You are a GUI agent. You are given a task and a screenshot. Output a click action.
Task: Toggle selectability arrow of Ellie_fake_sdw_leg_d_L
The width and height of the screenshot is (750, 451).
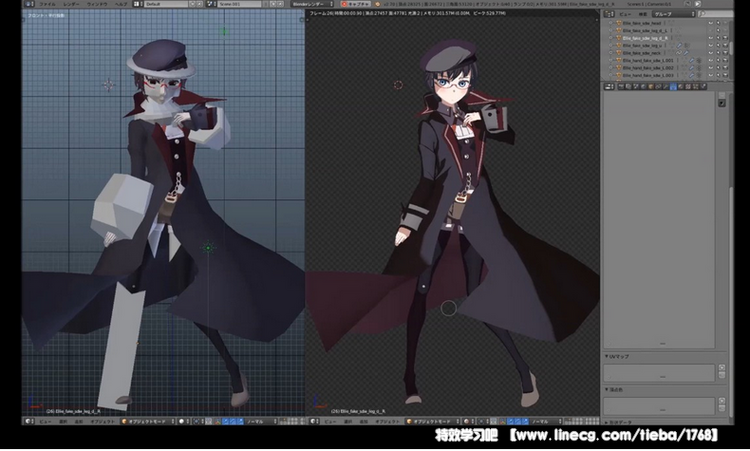tap(718, 31)
